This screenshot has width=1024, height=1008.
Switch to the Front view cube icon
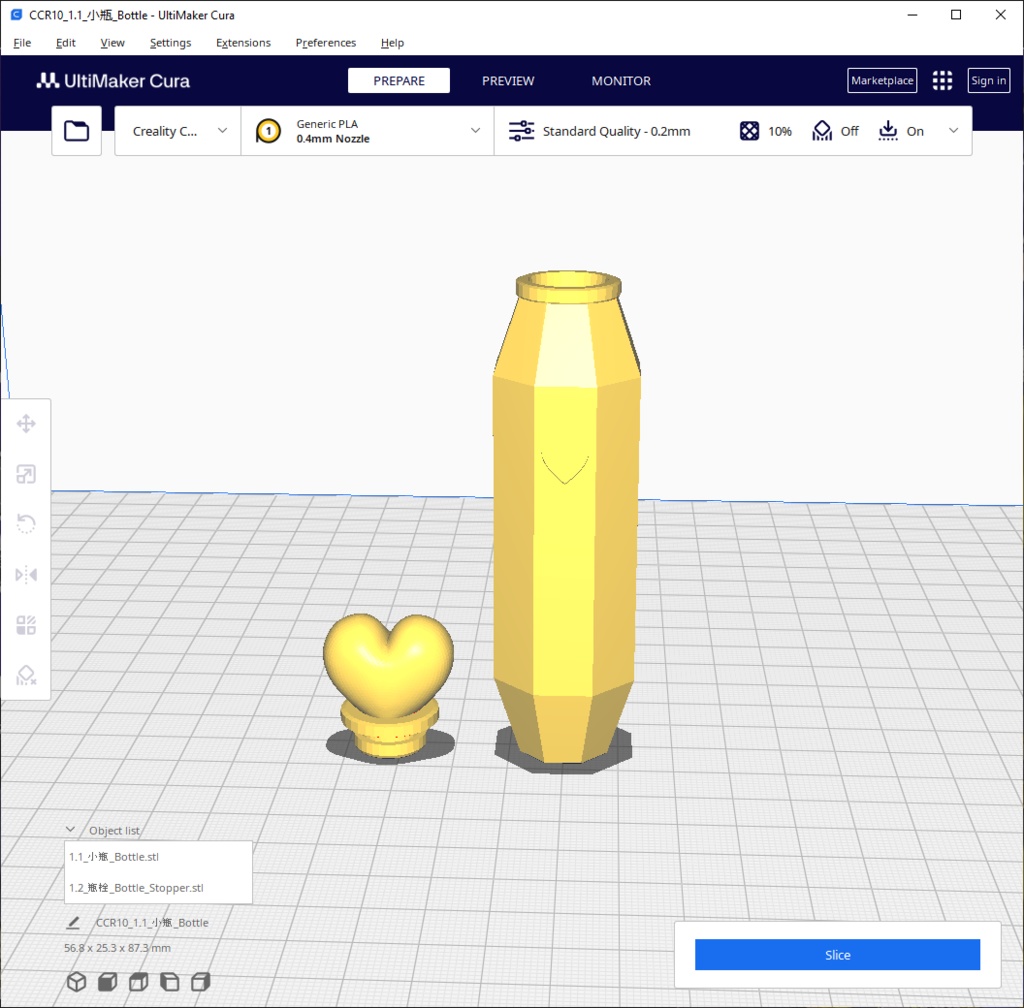(x=108, y=982)
